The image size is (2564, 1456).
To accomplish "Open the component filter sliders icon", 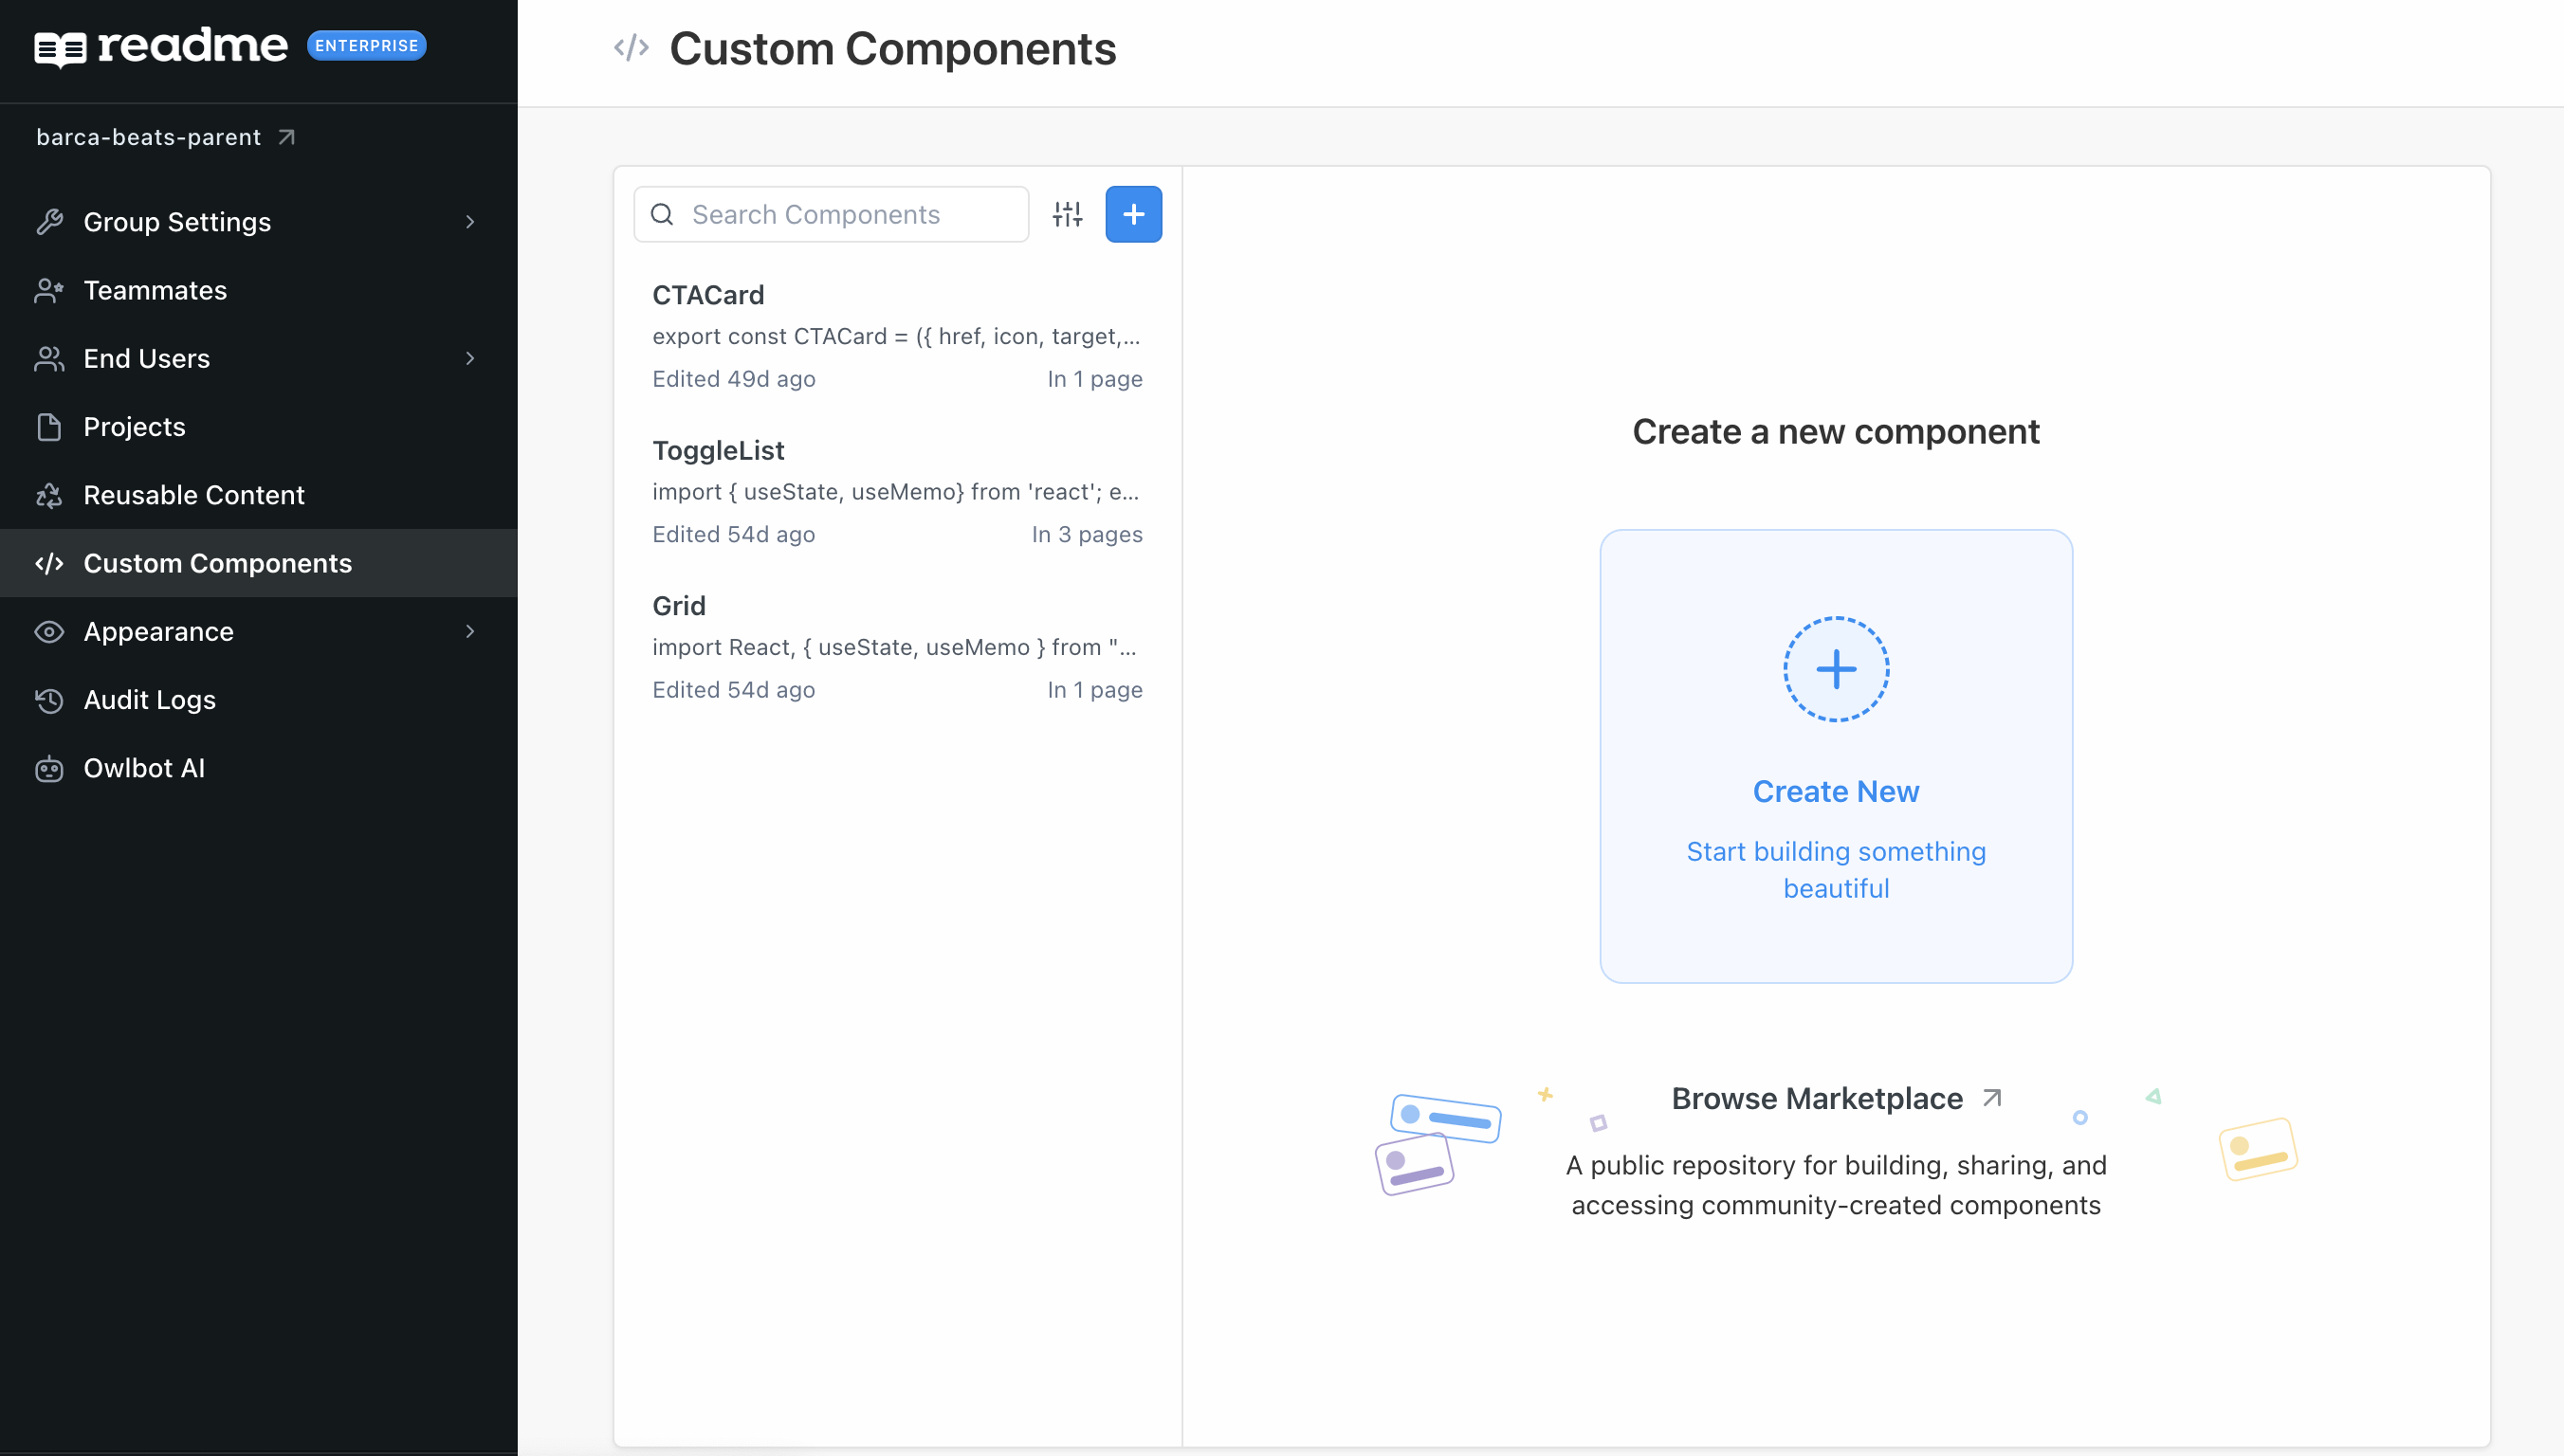I will [x=1067, y=214].
